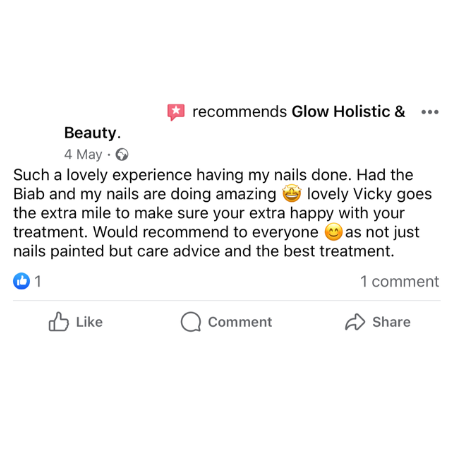The height and width of the screenshot is (459, 459).
Task: Click the bold 'Beauty.' page name
Action: click(x=92, y=133)
